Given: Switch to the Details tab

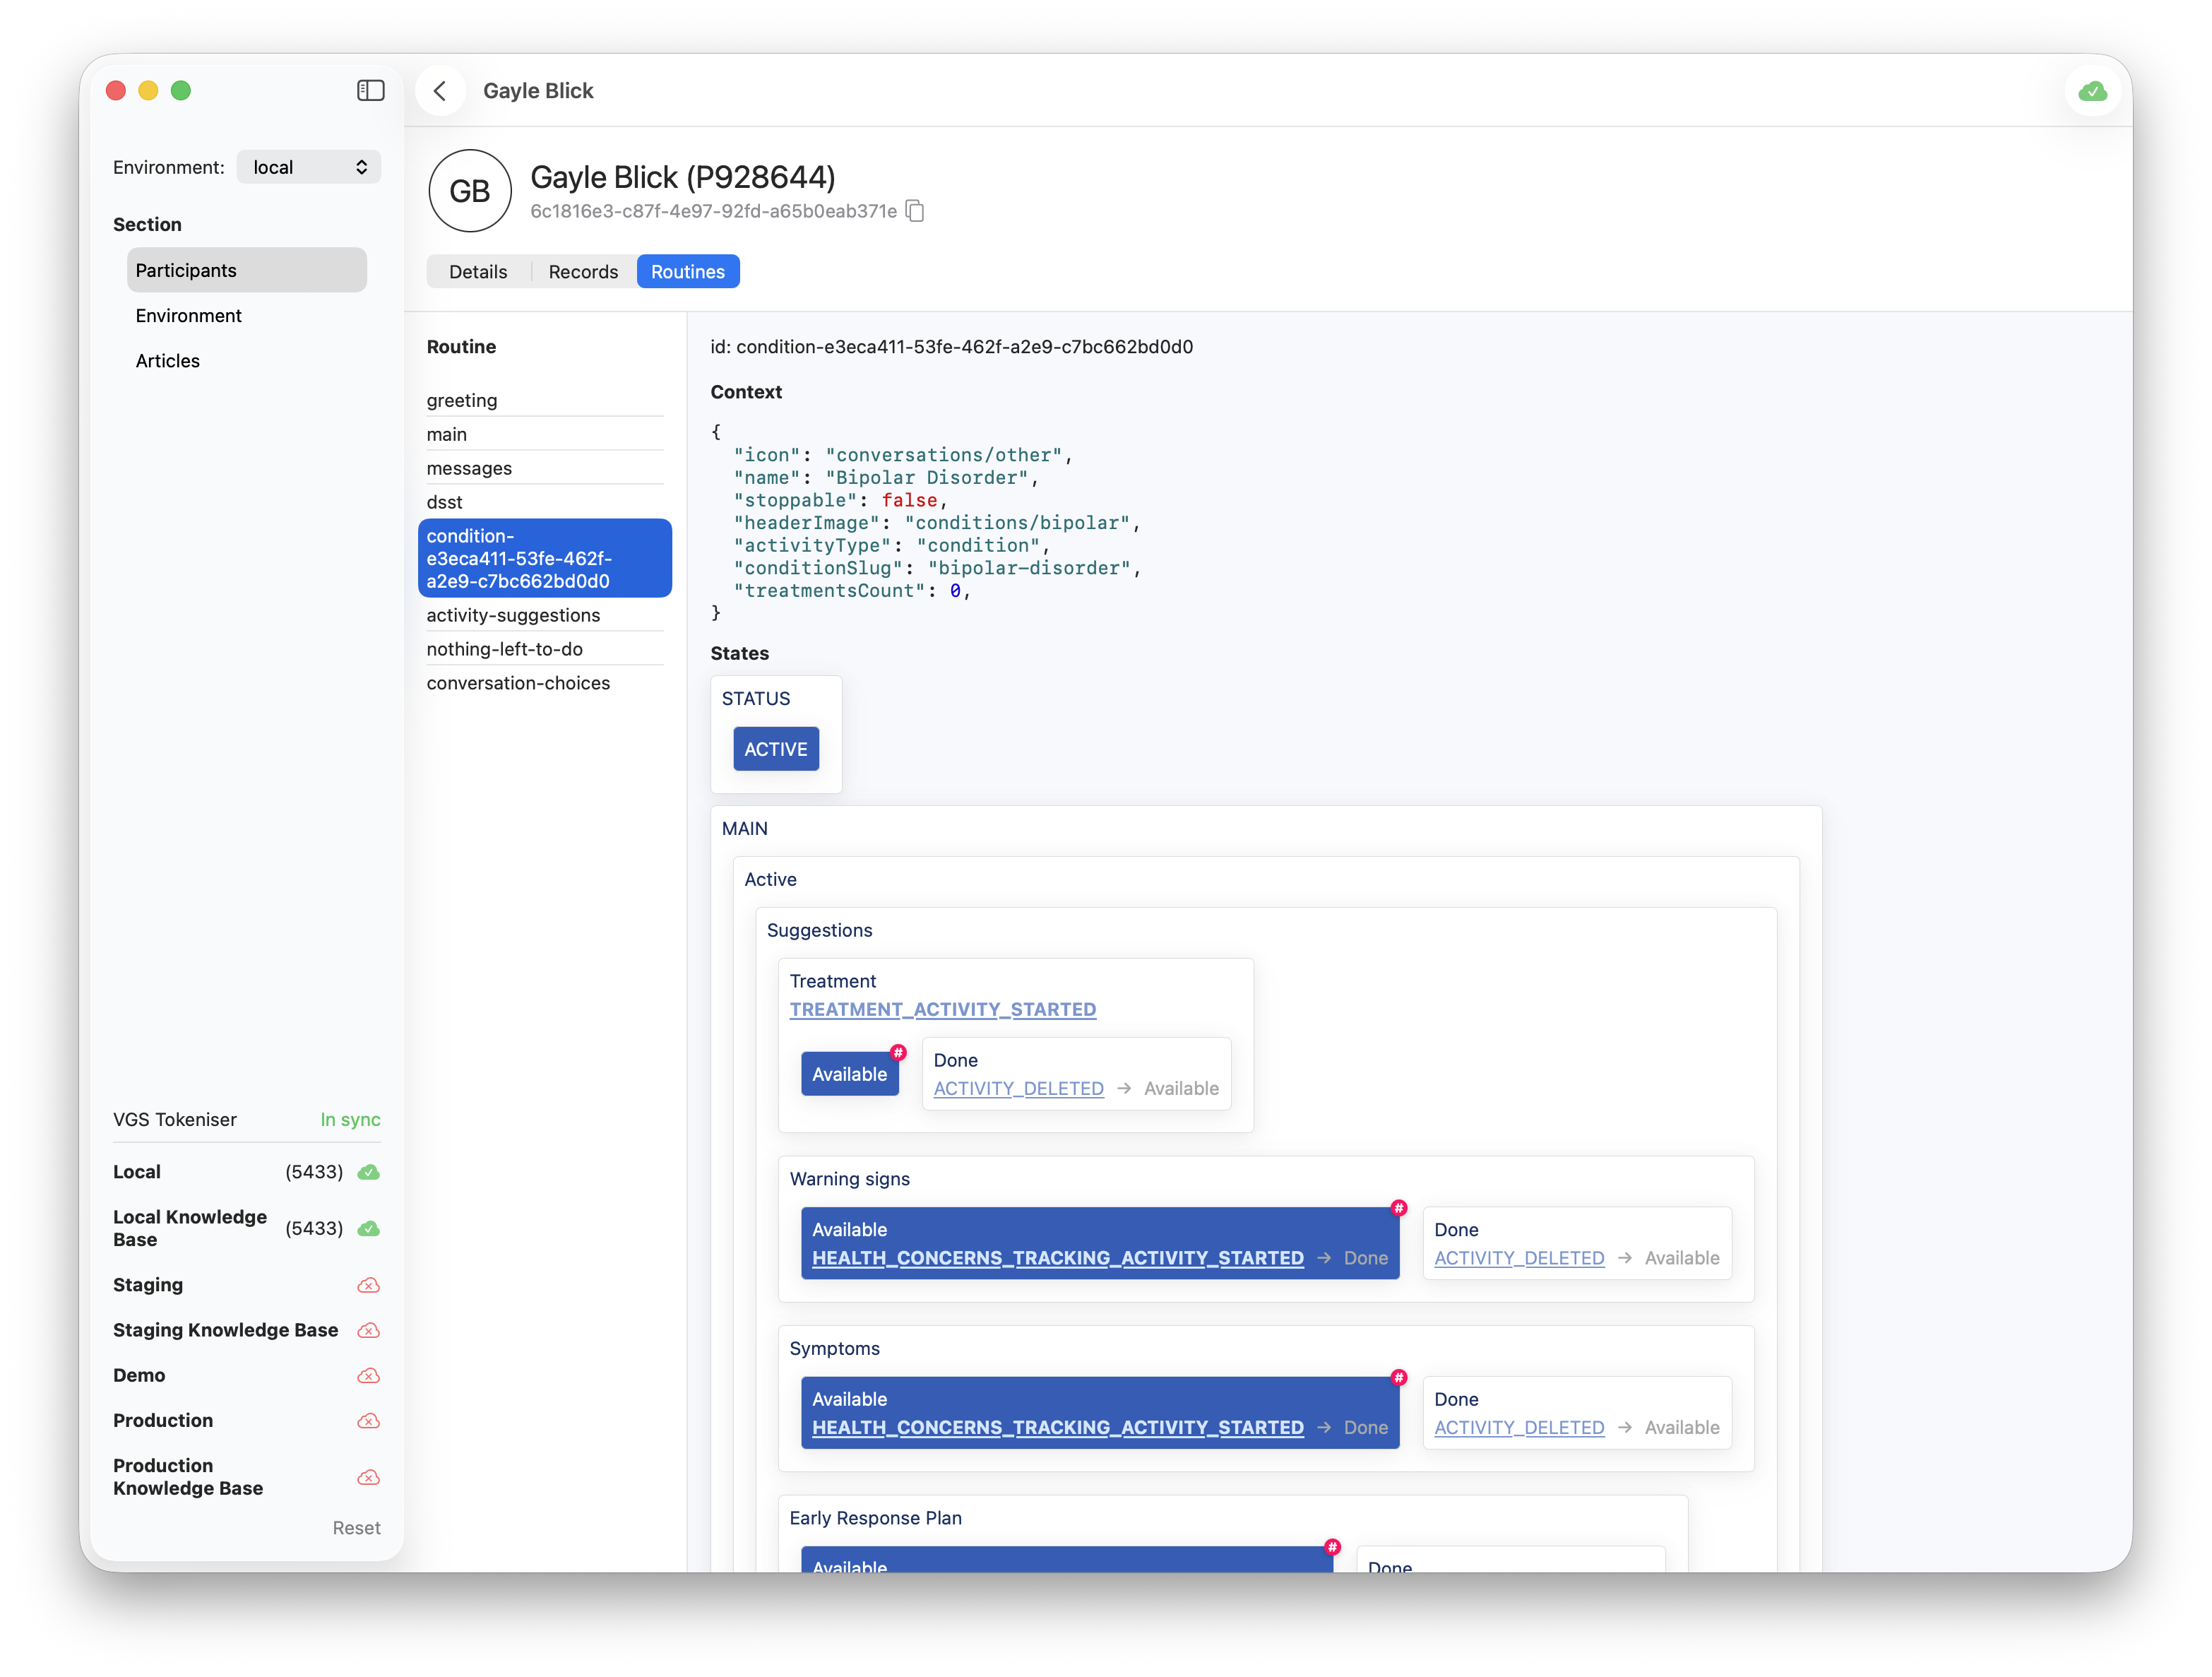Looking at the screenshot, I should point(478,272).
